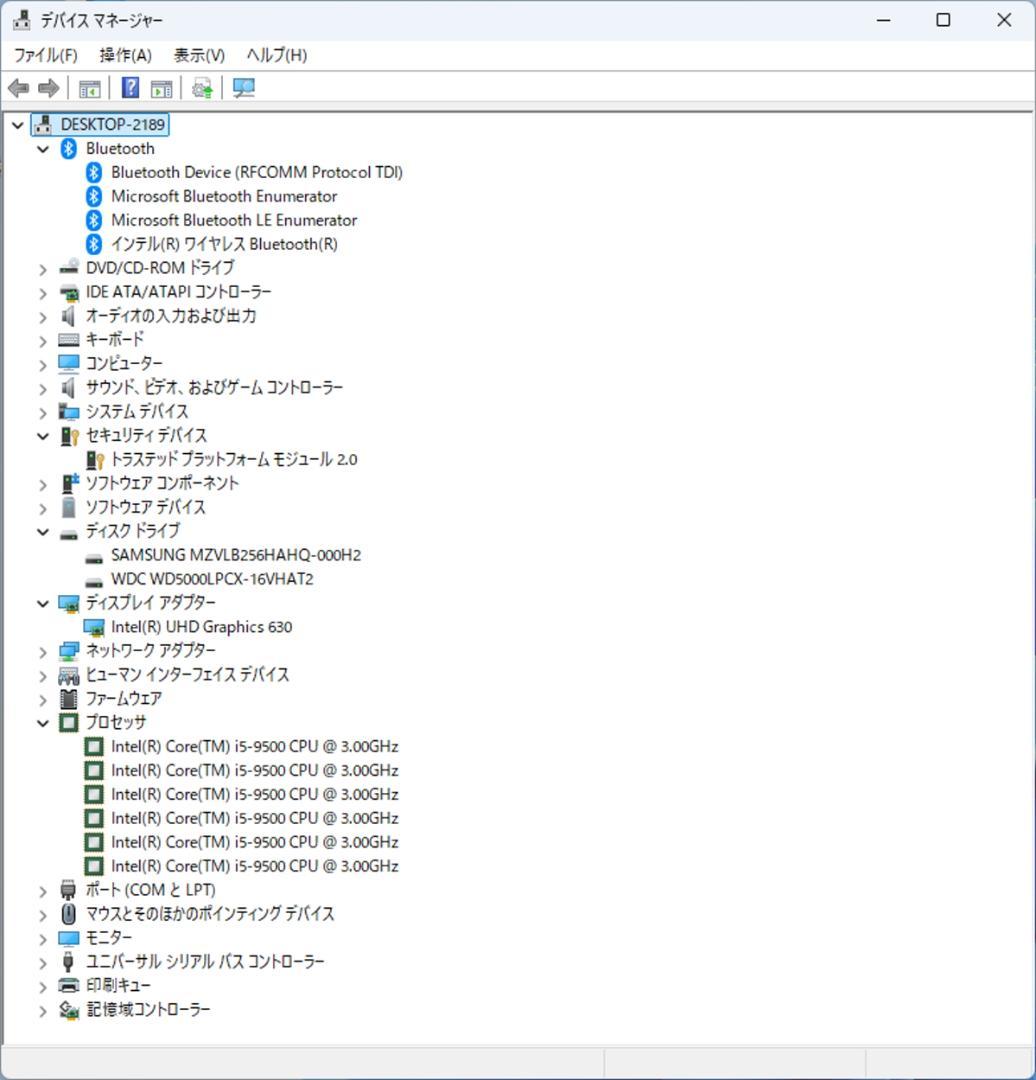Expand the ネットワーク アダプター category
The height and width of the screenshot is (1080, 1036).
point(42,651)
